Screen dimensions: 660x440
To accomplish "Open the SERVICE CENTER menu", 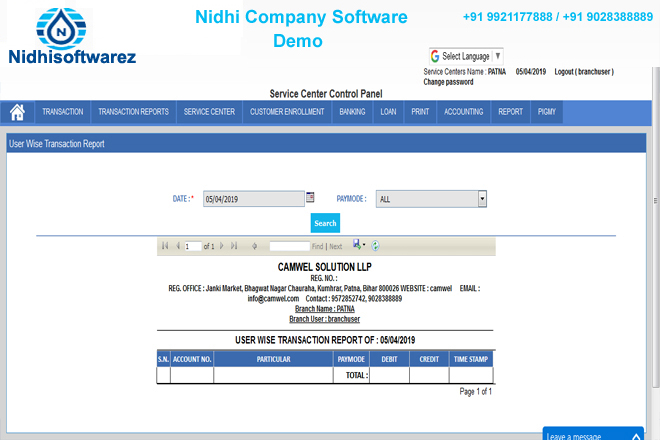I will [x=209, y=112].
